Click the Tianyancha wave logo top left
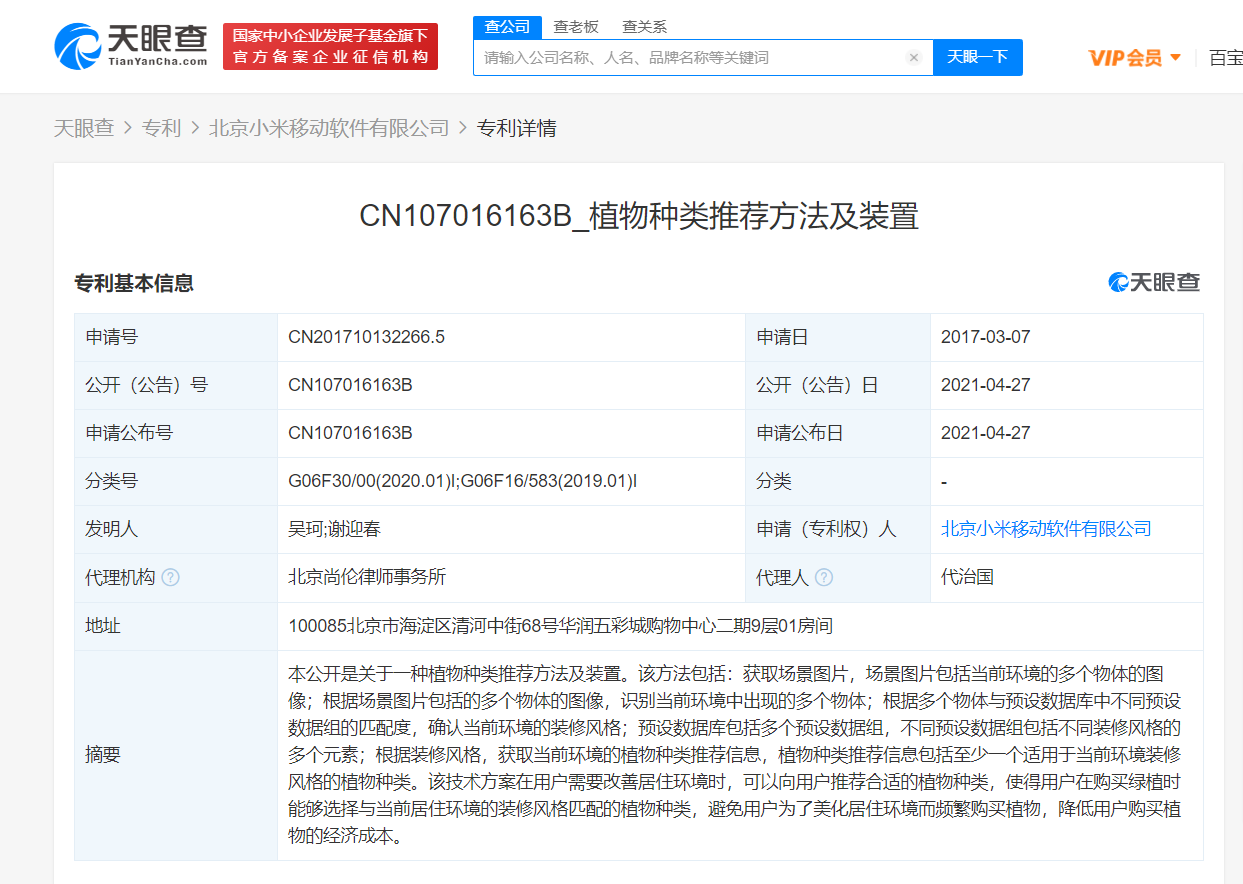The image size is (1243, 884). [76, 45]
